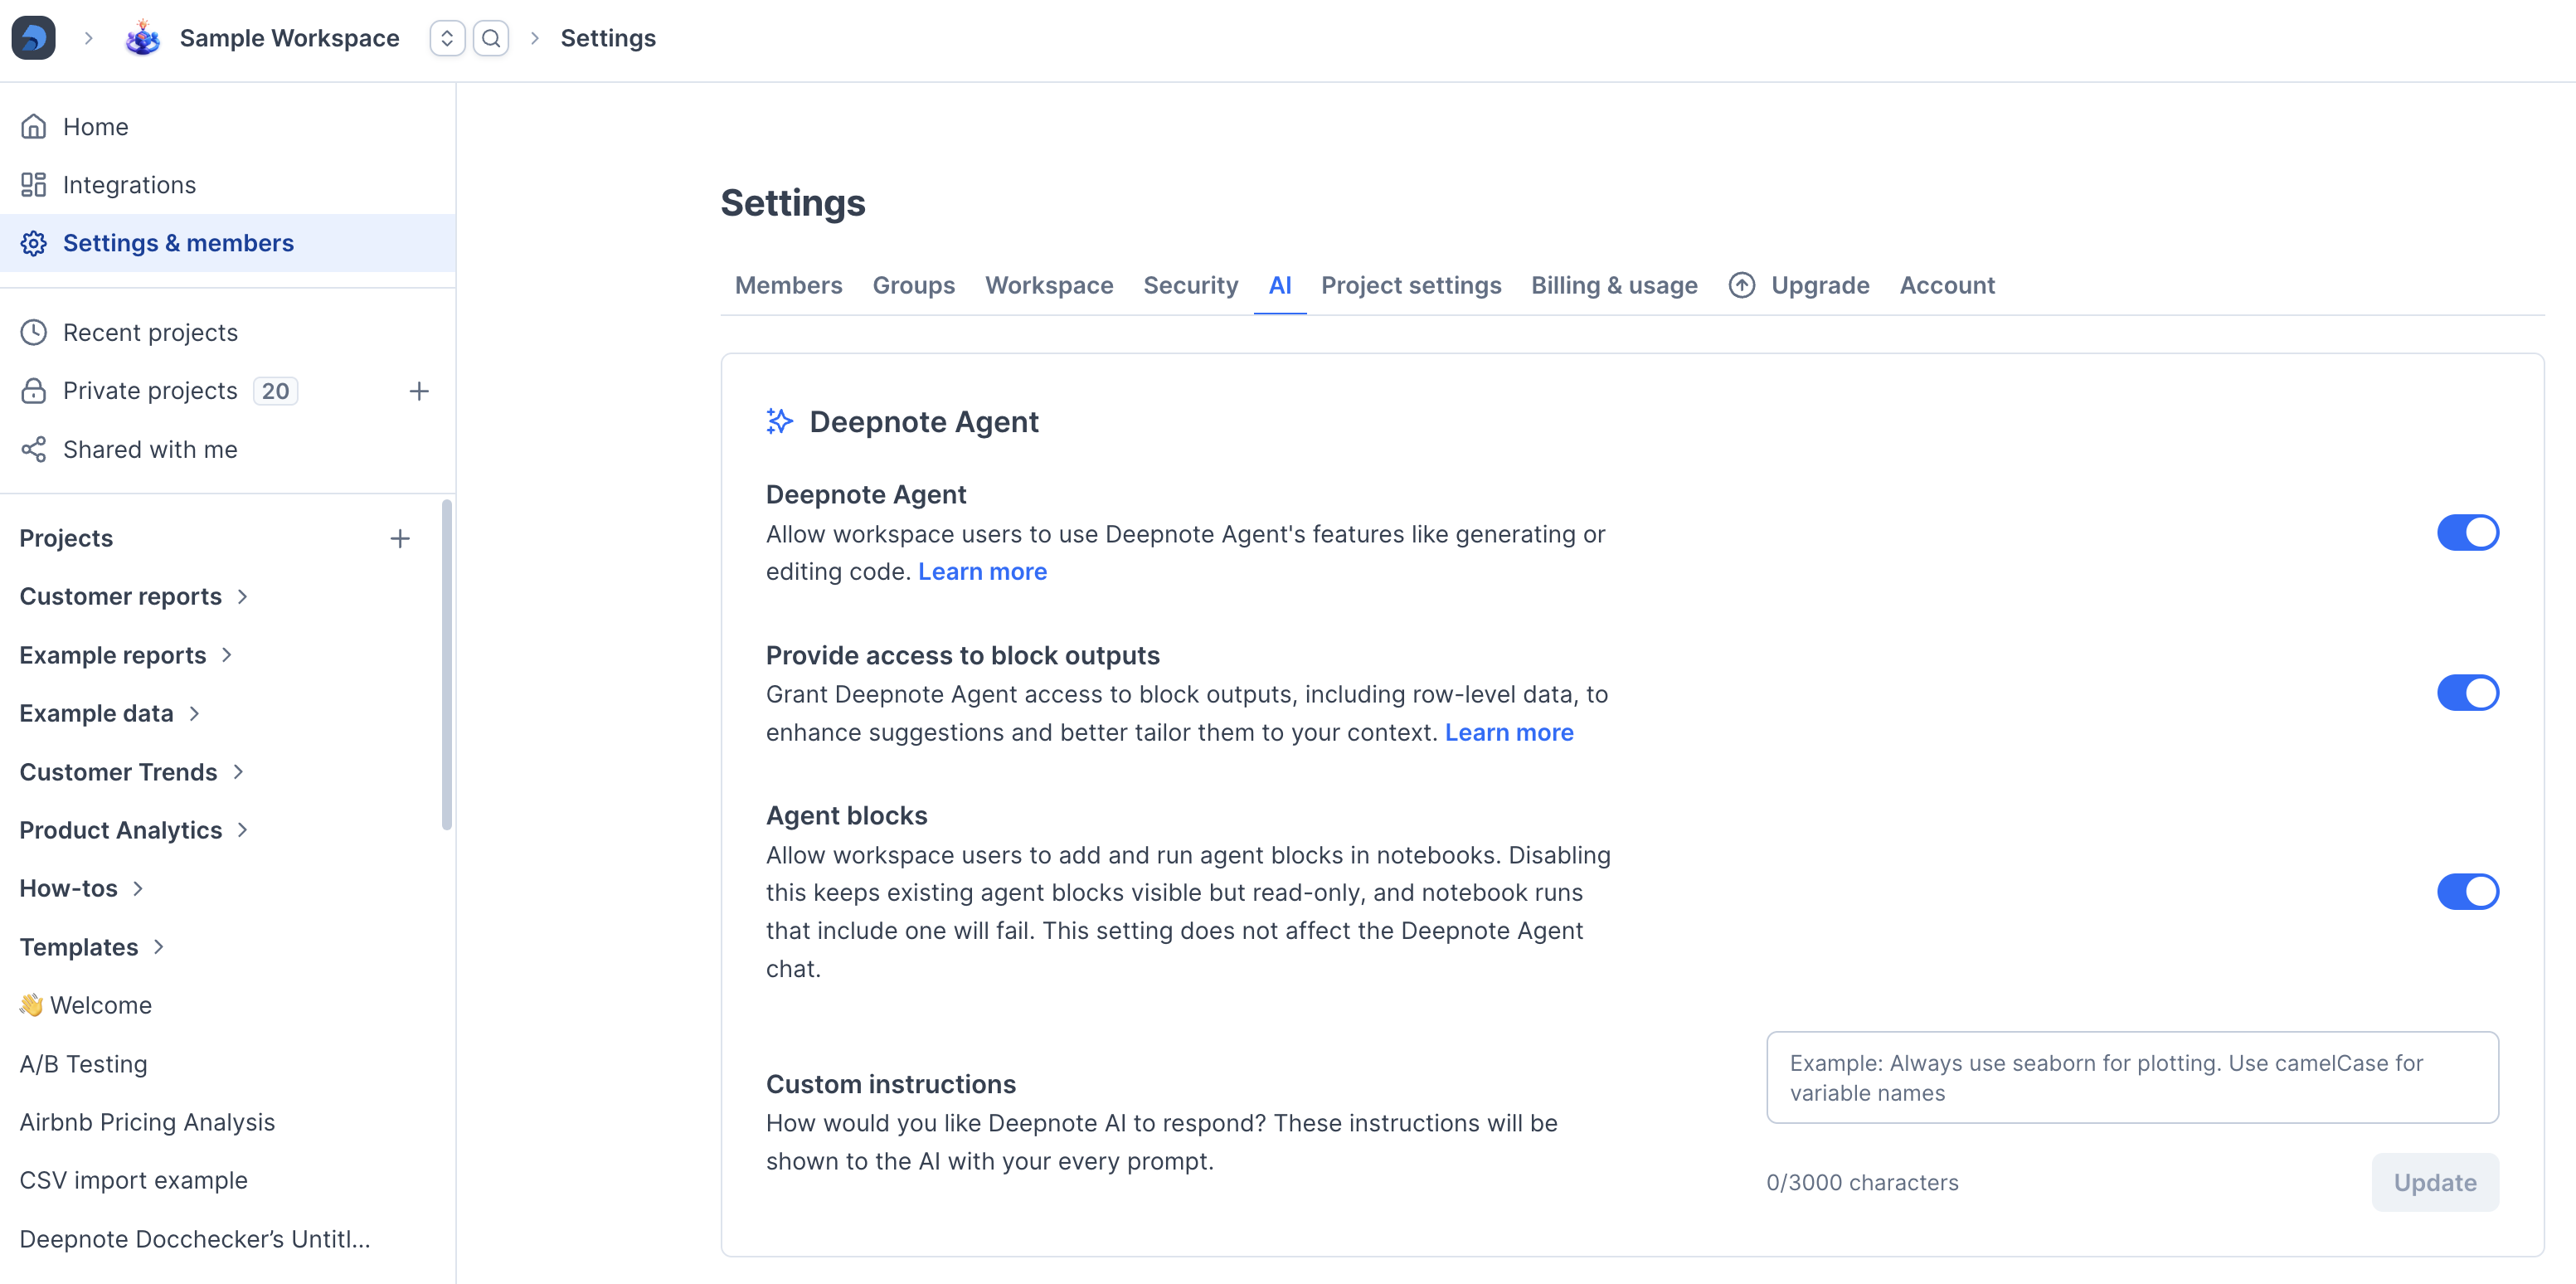Click the Update button
This screenshot has height=1284, width=2576.
coord(2435,1183)
